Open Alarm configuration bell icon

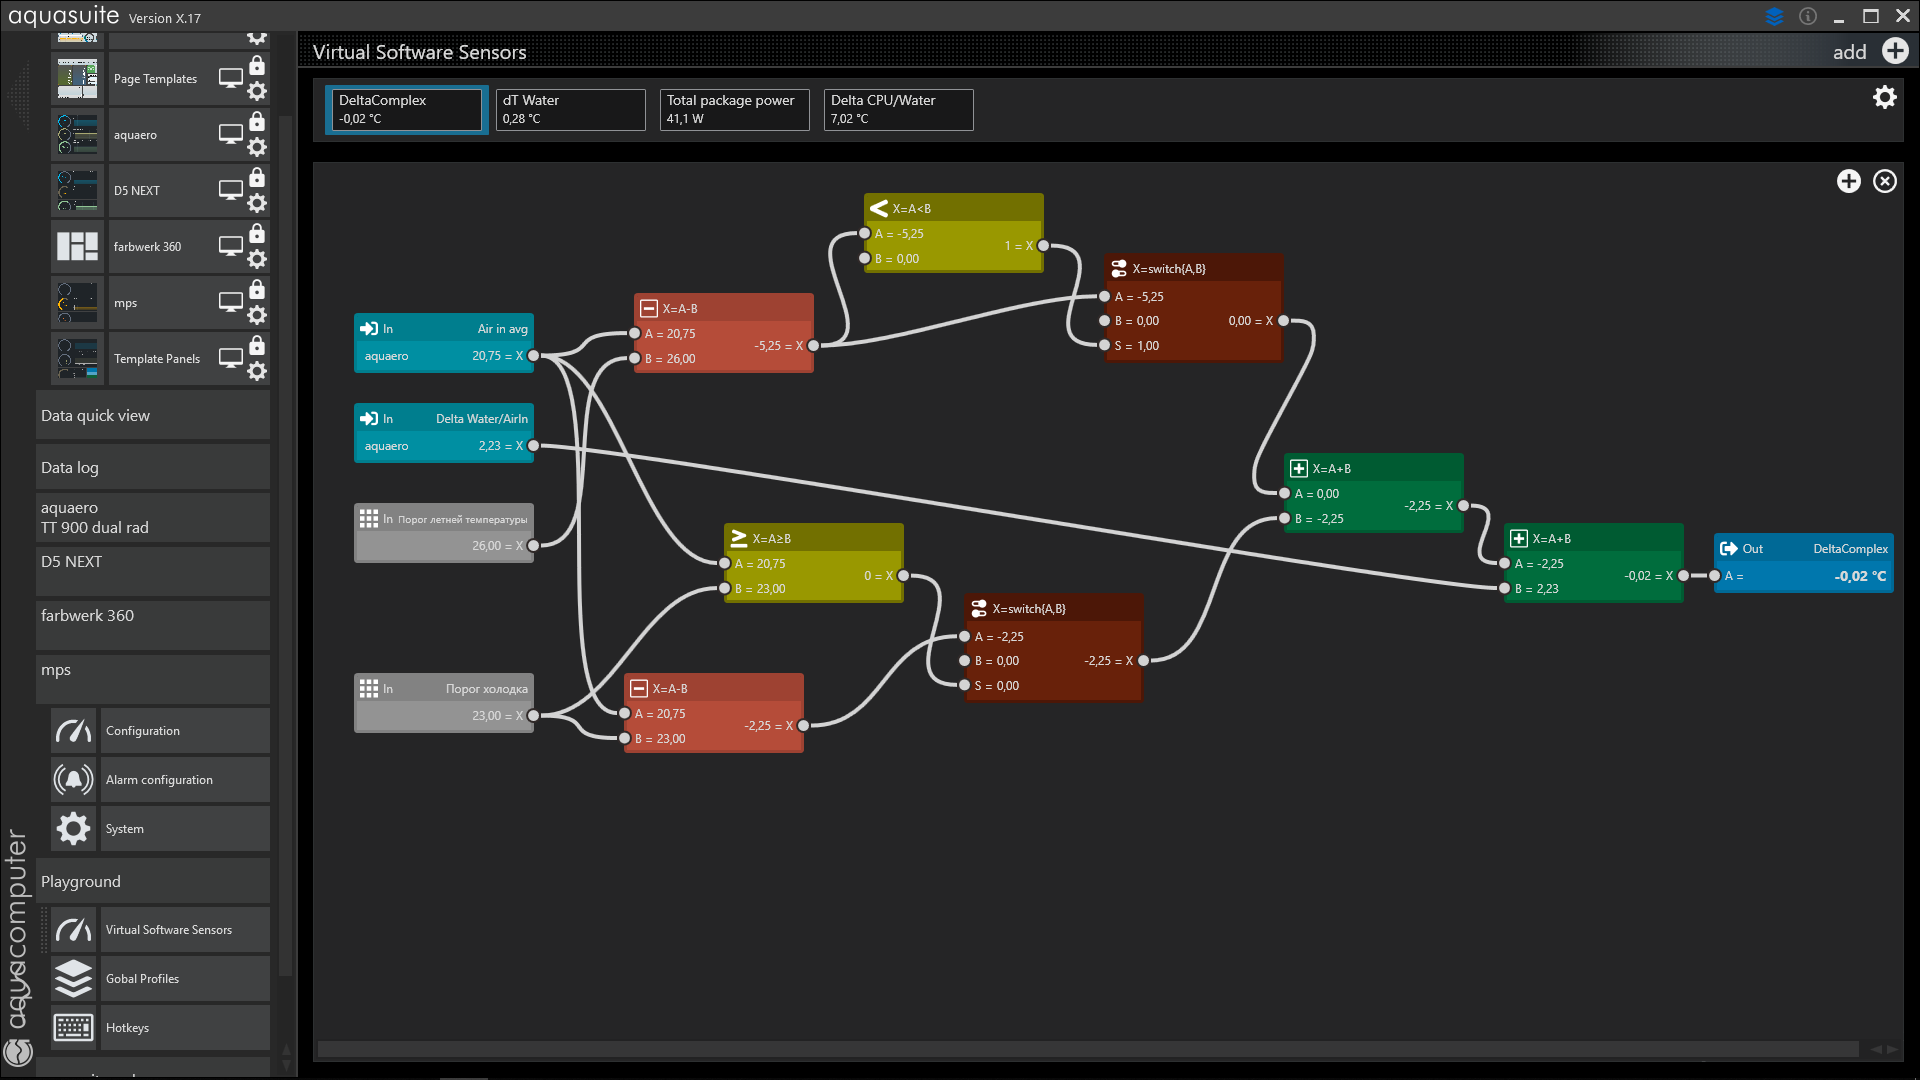click(73, 780)
